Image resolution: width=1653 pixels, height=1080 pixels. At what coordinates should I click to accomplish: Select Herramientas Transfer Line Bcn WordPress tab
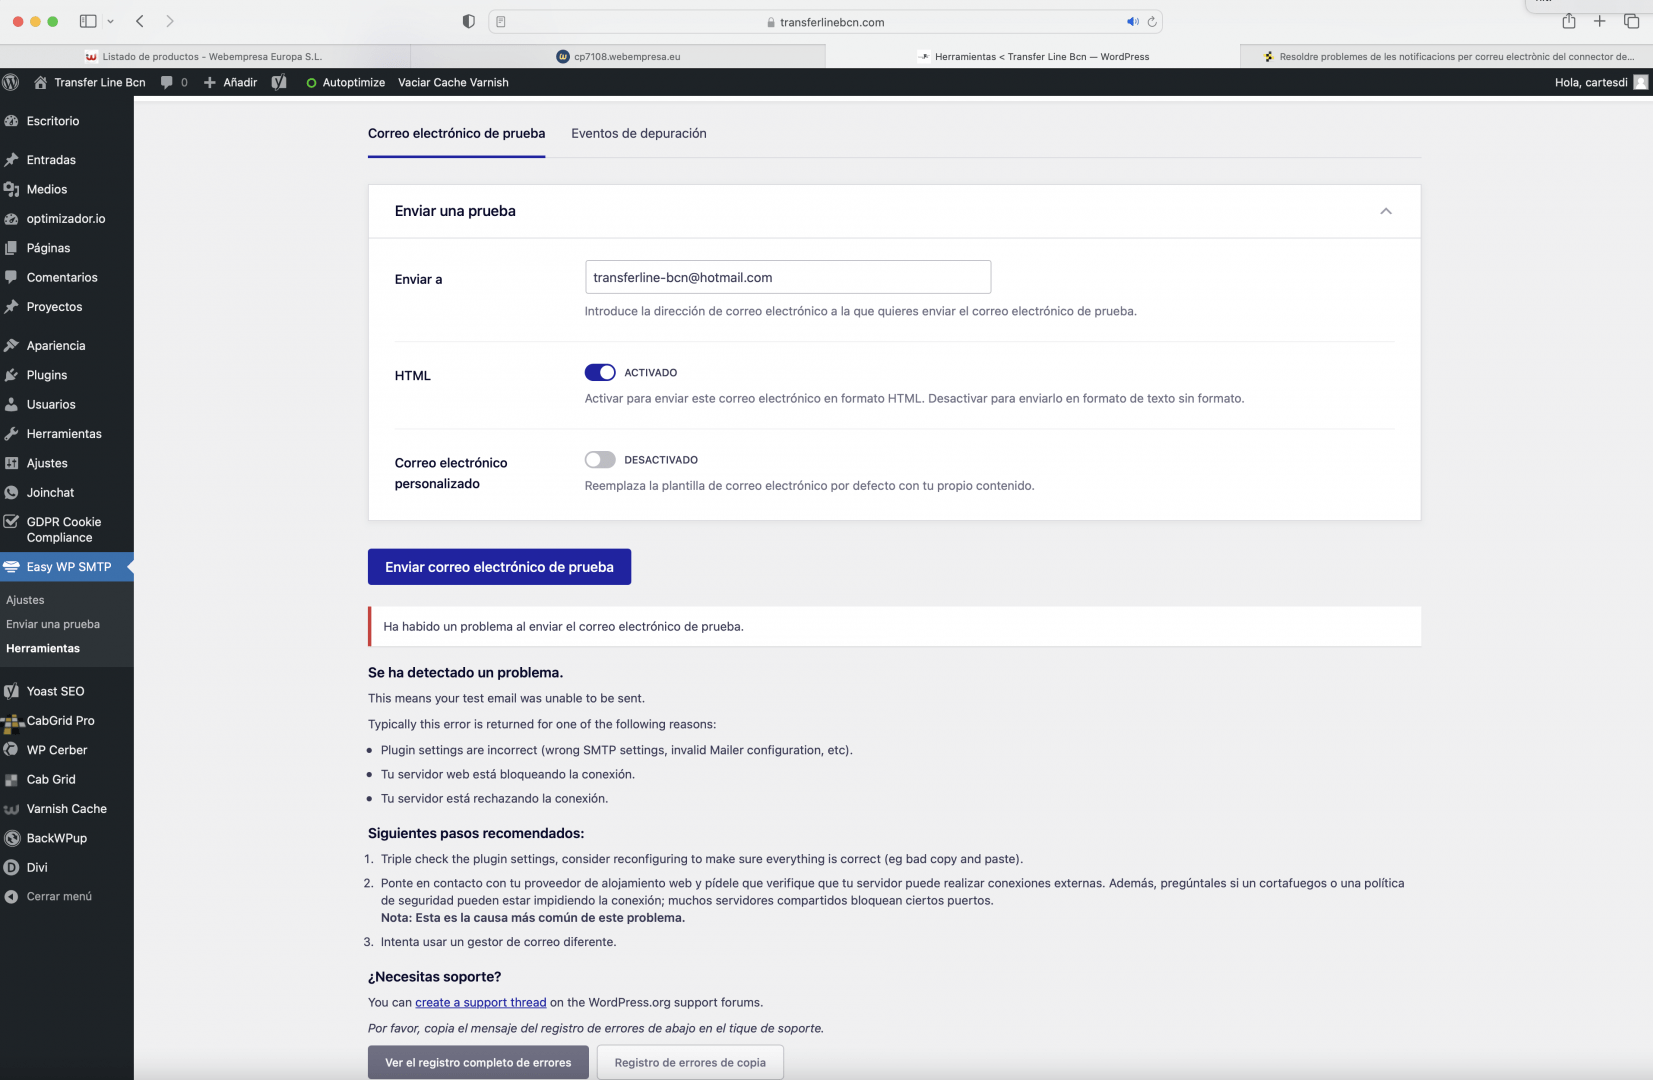(1032, 56)
